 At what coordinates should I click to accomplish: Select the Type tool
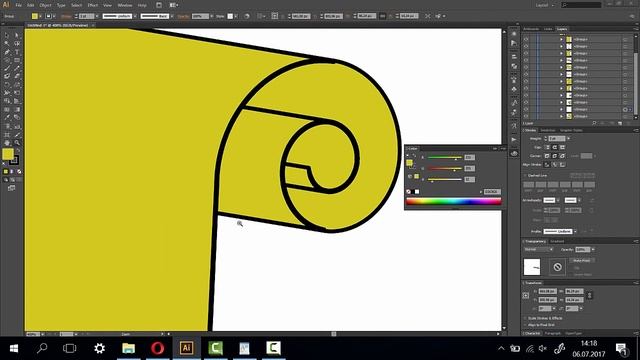(17, 52)
